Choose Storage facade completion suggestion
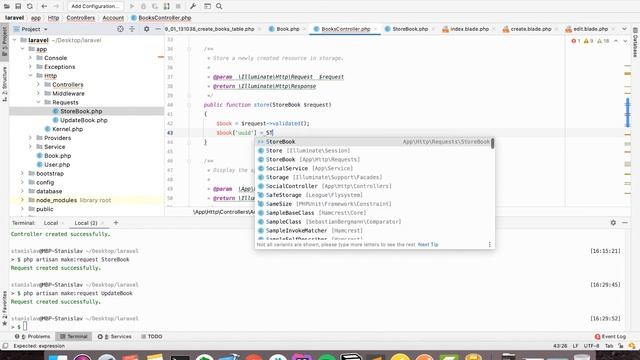The height and width of the screenshot is (360, 640). [374, 177]
